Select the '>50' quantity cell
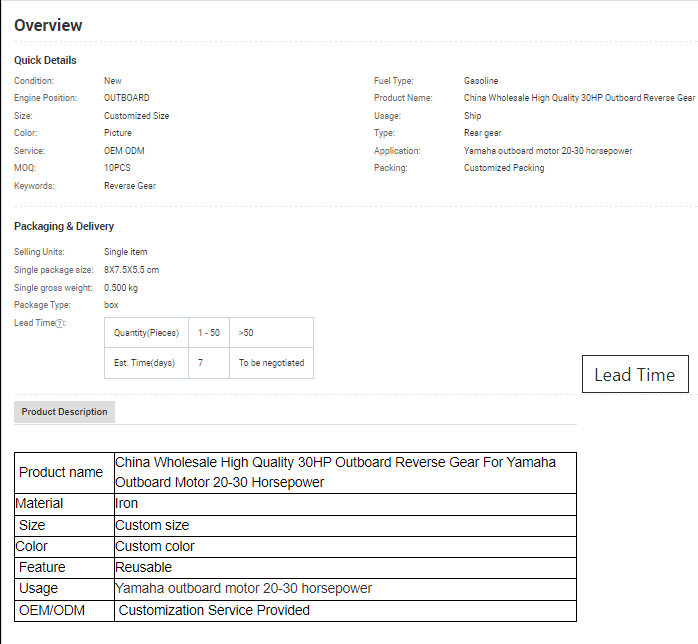 (x=246, y=332)
